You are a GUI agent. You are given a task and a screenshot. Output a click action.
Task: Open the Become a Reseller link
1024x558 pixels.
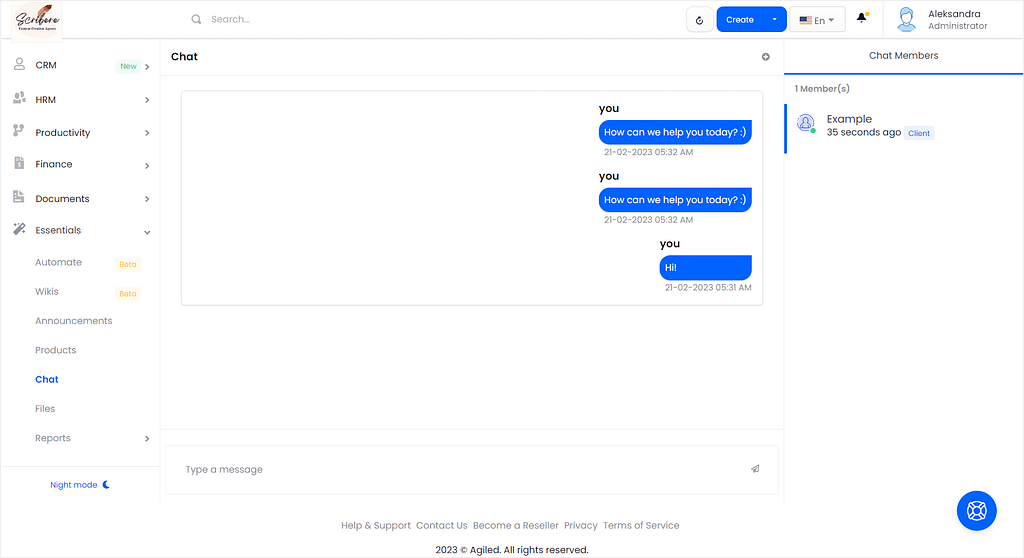515,525
